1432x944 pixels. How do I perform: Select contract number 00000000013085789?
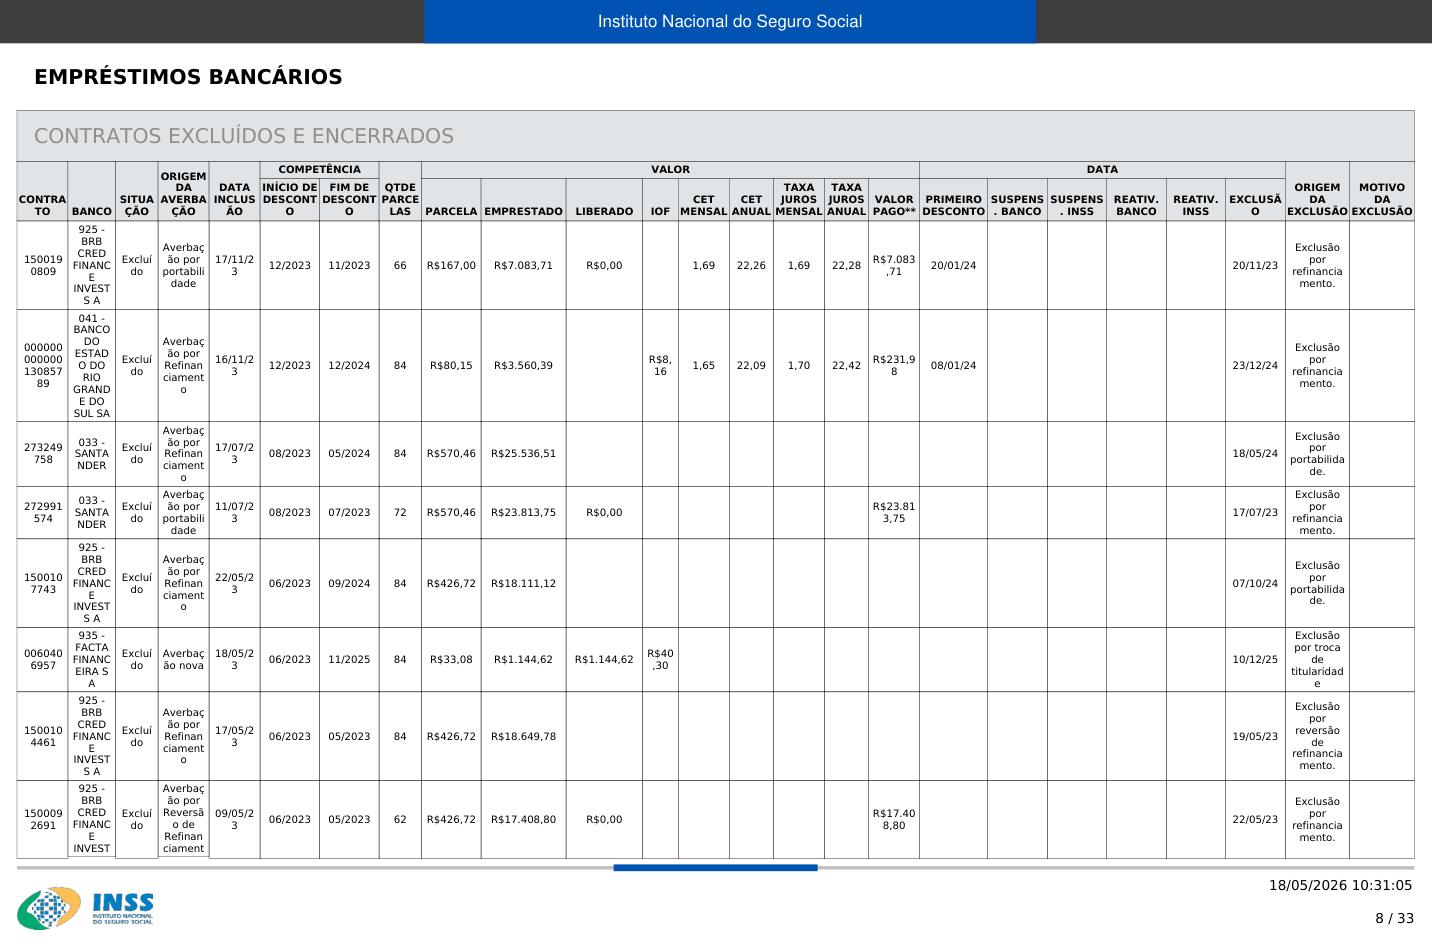pos(43,365)
